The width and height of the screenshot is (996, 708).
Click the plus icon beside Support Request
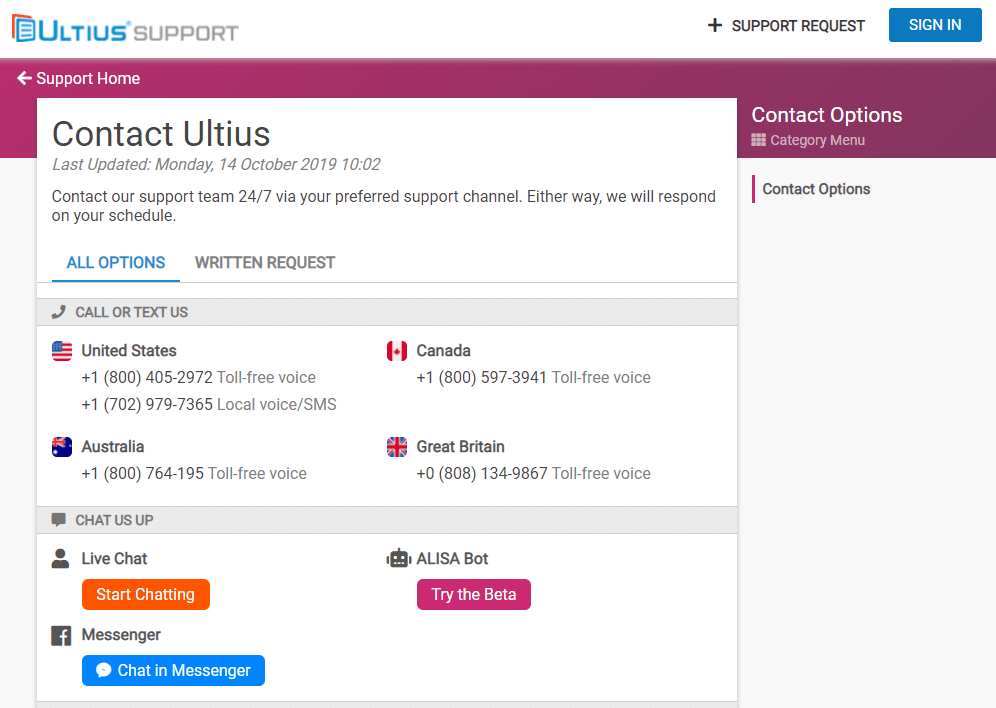point(715,25)
